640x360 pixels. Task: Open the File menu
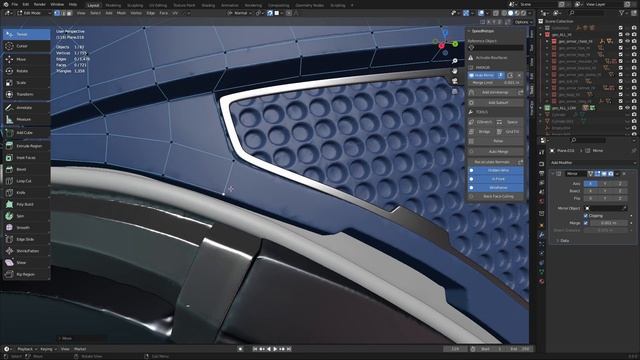(x=15, y=4)
